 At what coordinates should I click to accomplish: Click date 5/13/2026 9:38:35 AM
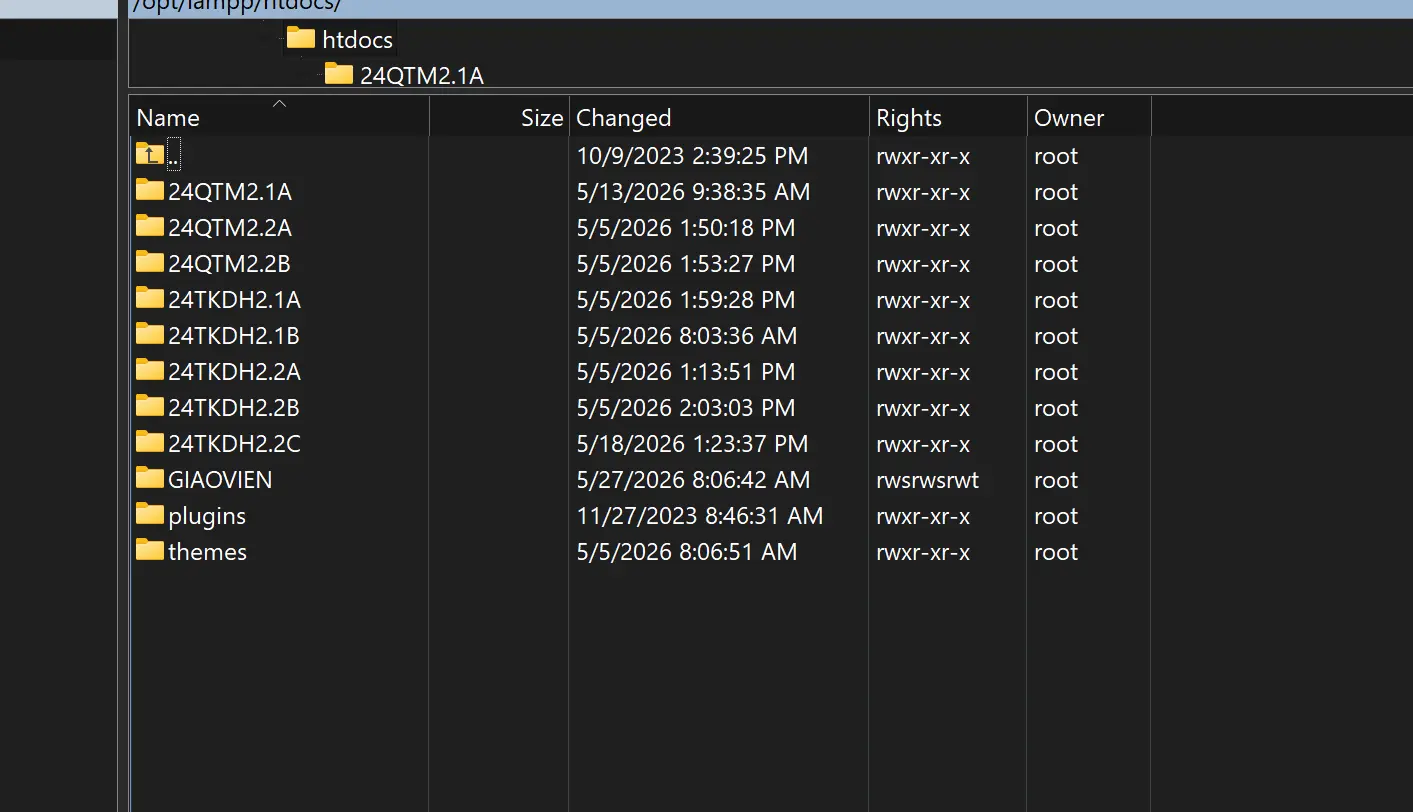[x=694, y=192]
